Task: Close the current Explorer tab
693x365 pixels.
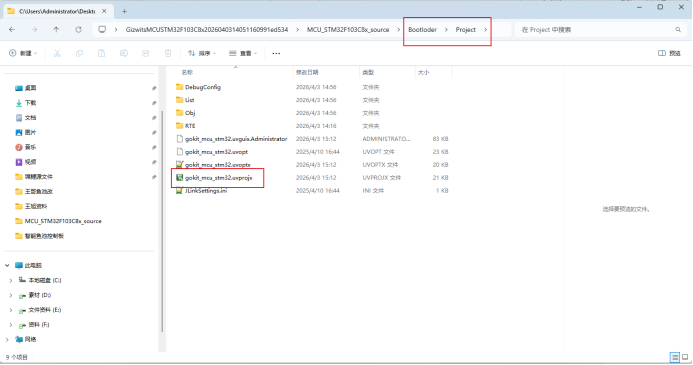Action: point(104,11)
